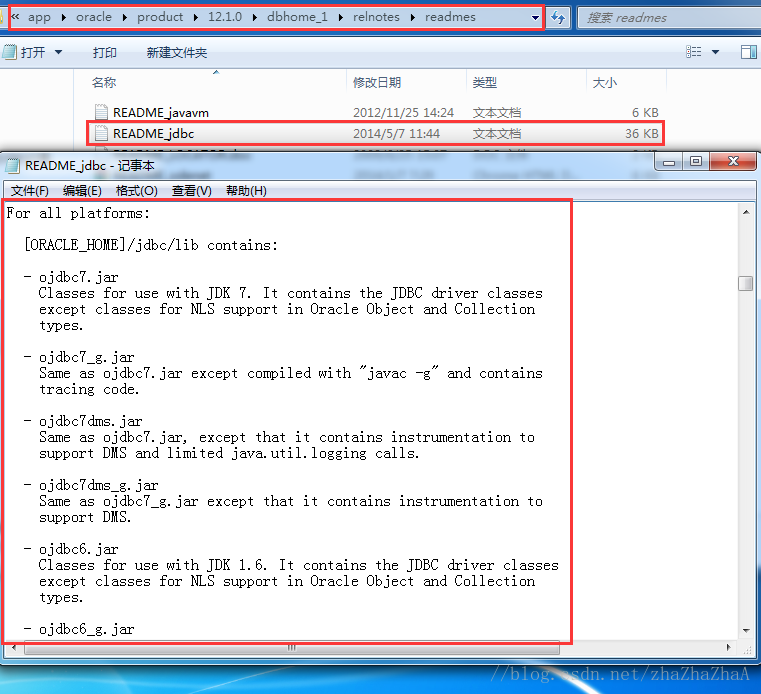
Task: Open the address bar history dropdown arrow
Action: 535,18
